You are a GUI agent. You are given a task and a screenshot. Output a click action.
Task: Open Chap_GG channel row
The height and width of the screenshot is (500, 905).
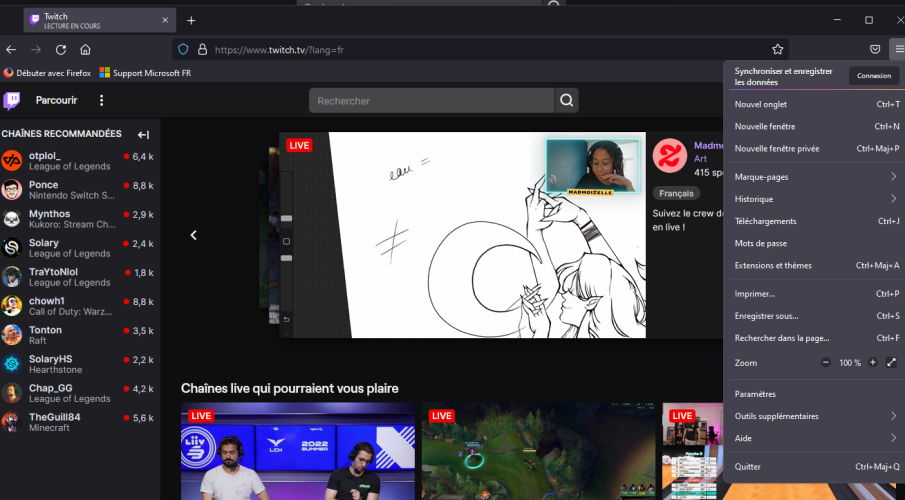pos(80,393)
